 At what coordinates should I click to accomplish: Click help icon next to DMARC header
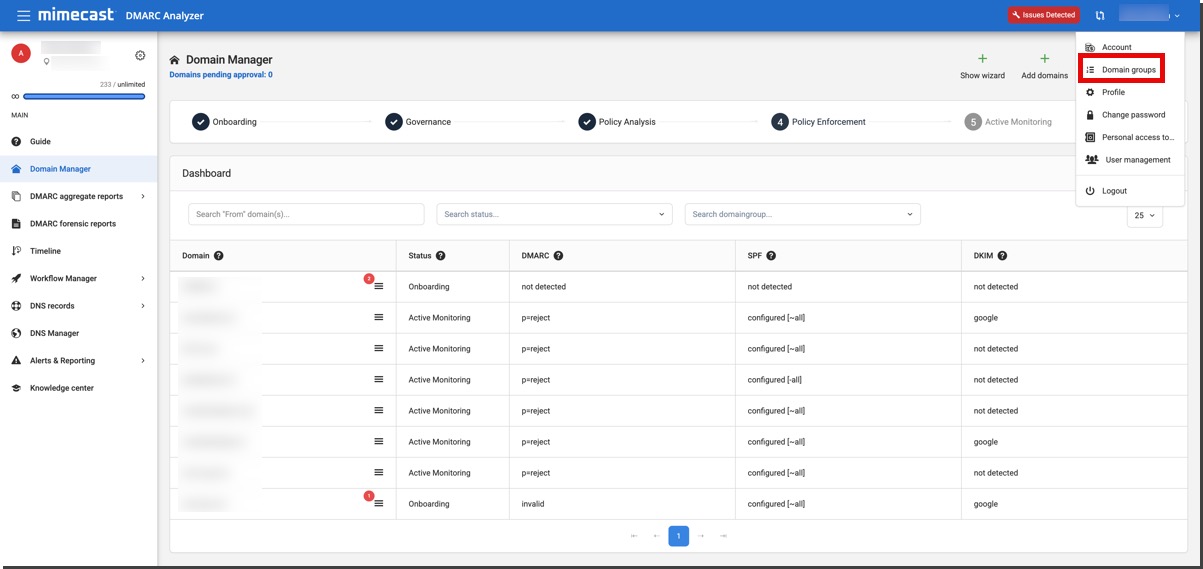click(558, 256)
